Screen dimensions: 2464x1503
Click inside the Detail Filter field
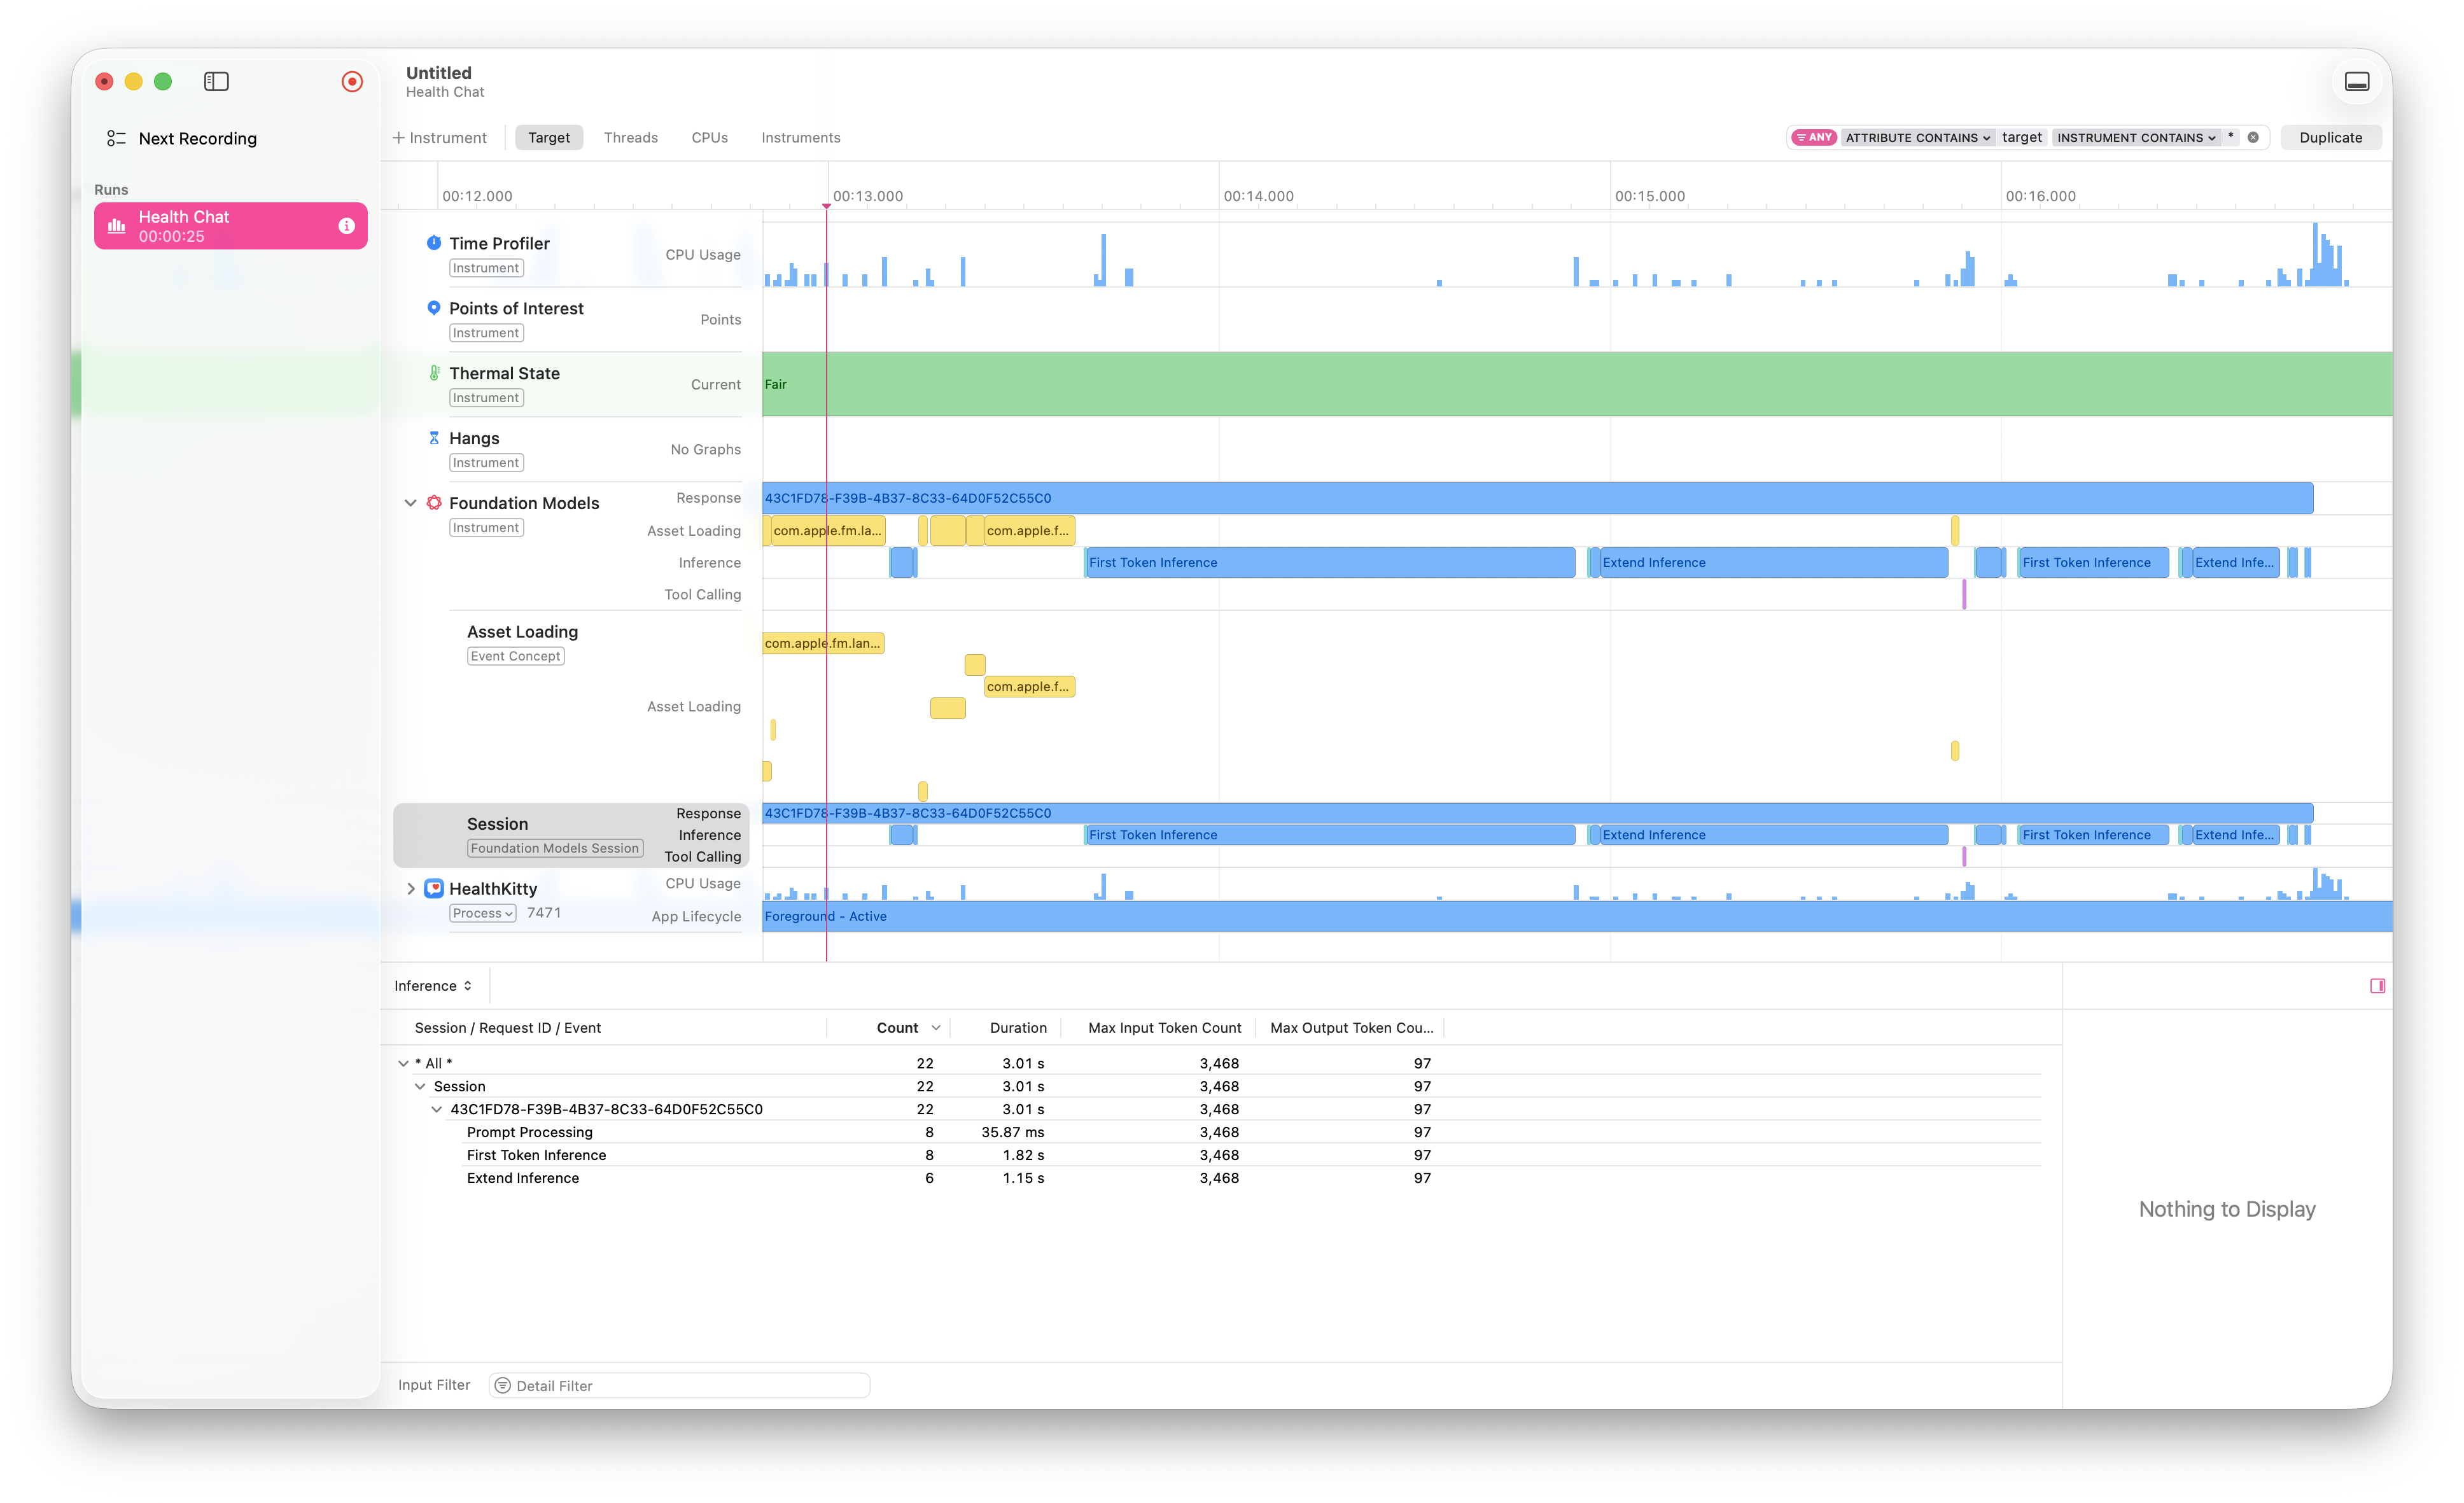[680, 1385]
